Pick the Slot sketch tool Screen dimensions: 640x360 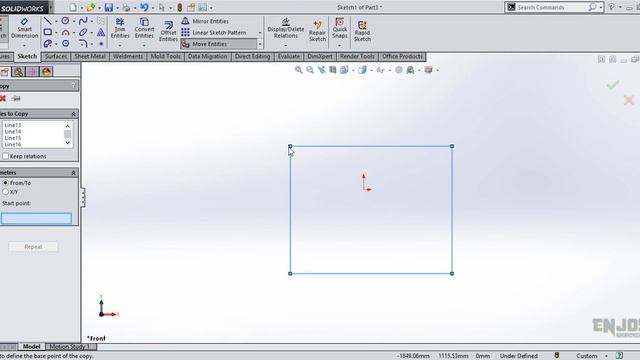[47, 43]
